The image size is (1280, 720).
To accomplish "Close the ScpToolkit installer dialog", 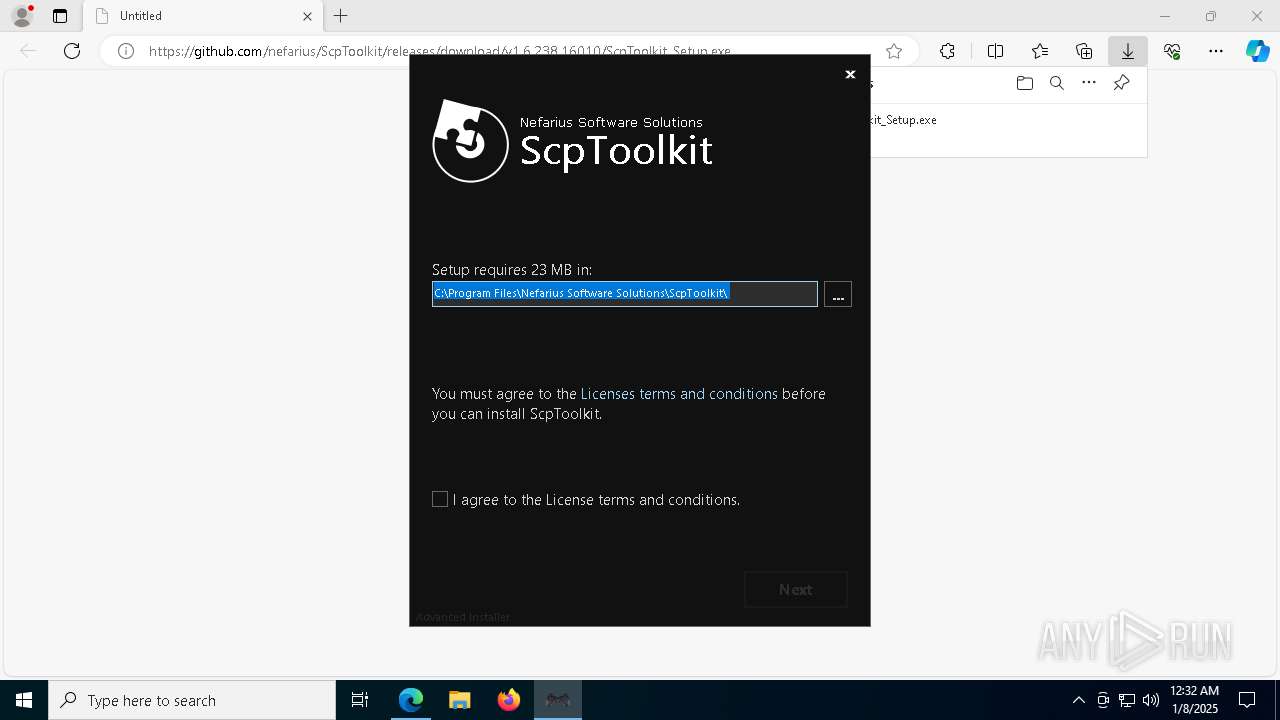I will click(x=850, y=74).
